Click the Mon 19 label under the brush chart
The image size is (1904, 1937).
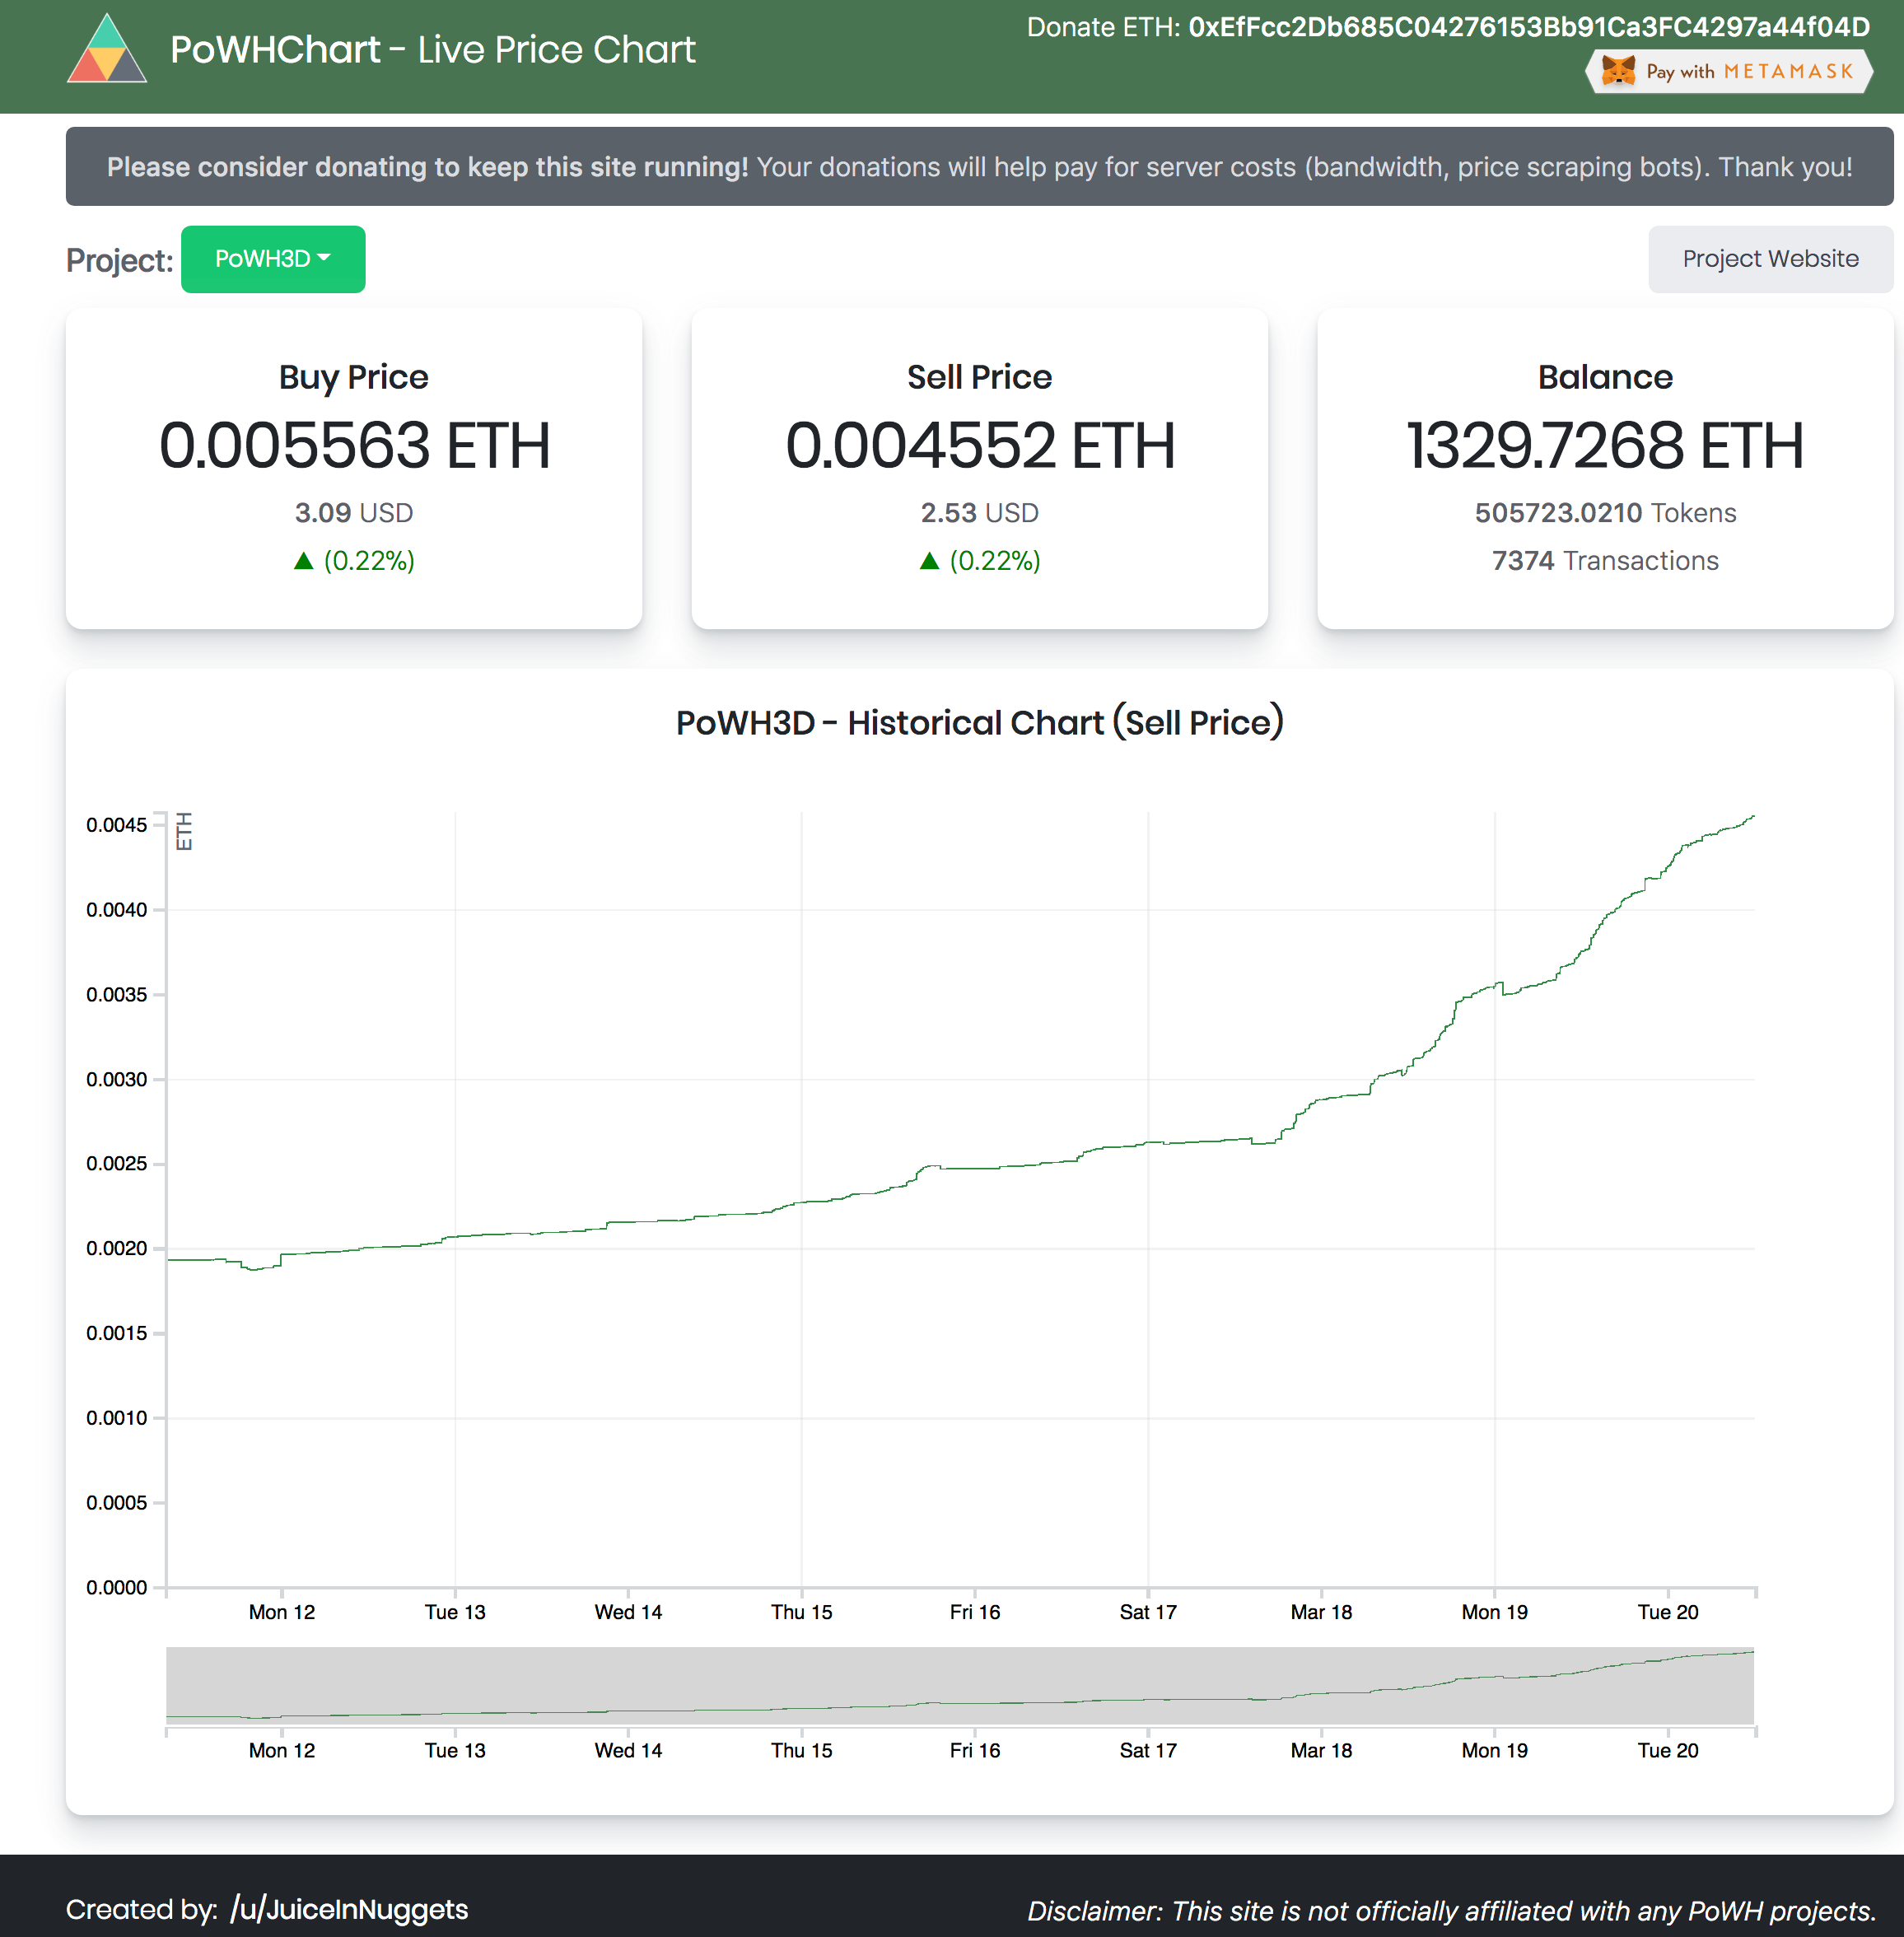point(1495,1750)
